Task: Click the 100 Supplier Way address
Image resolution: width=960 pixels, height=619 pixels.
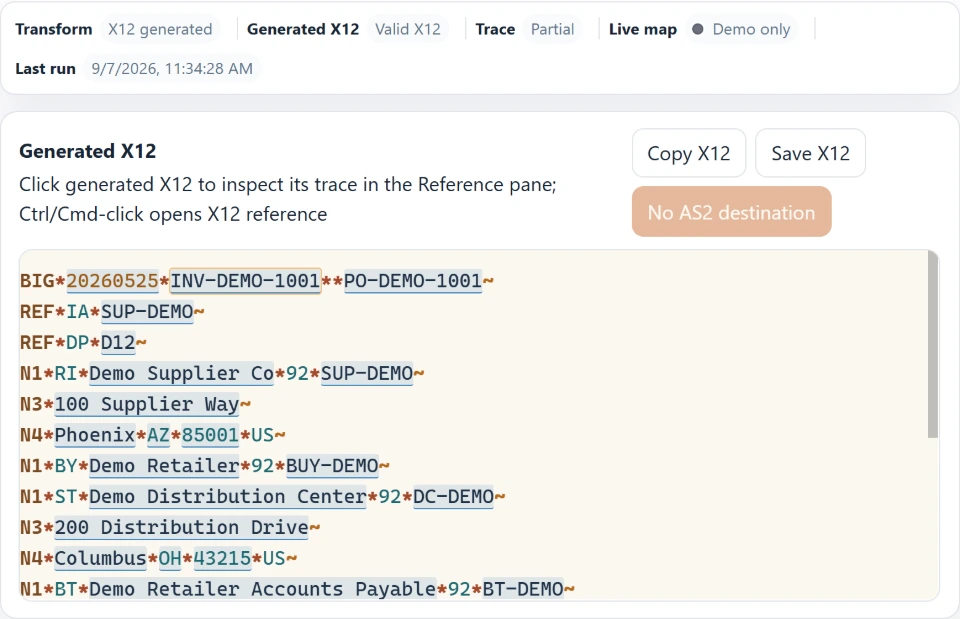Action: tap(147, 404)
